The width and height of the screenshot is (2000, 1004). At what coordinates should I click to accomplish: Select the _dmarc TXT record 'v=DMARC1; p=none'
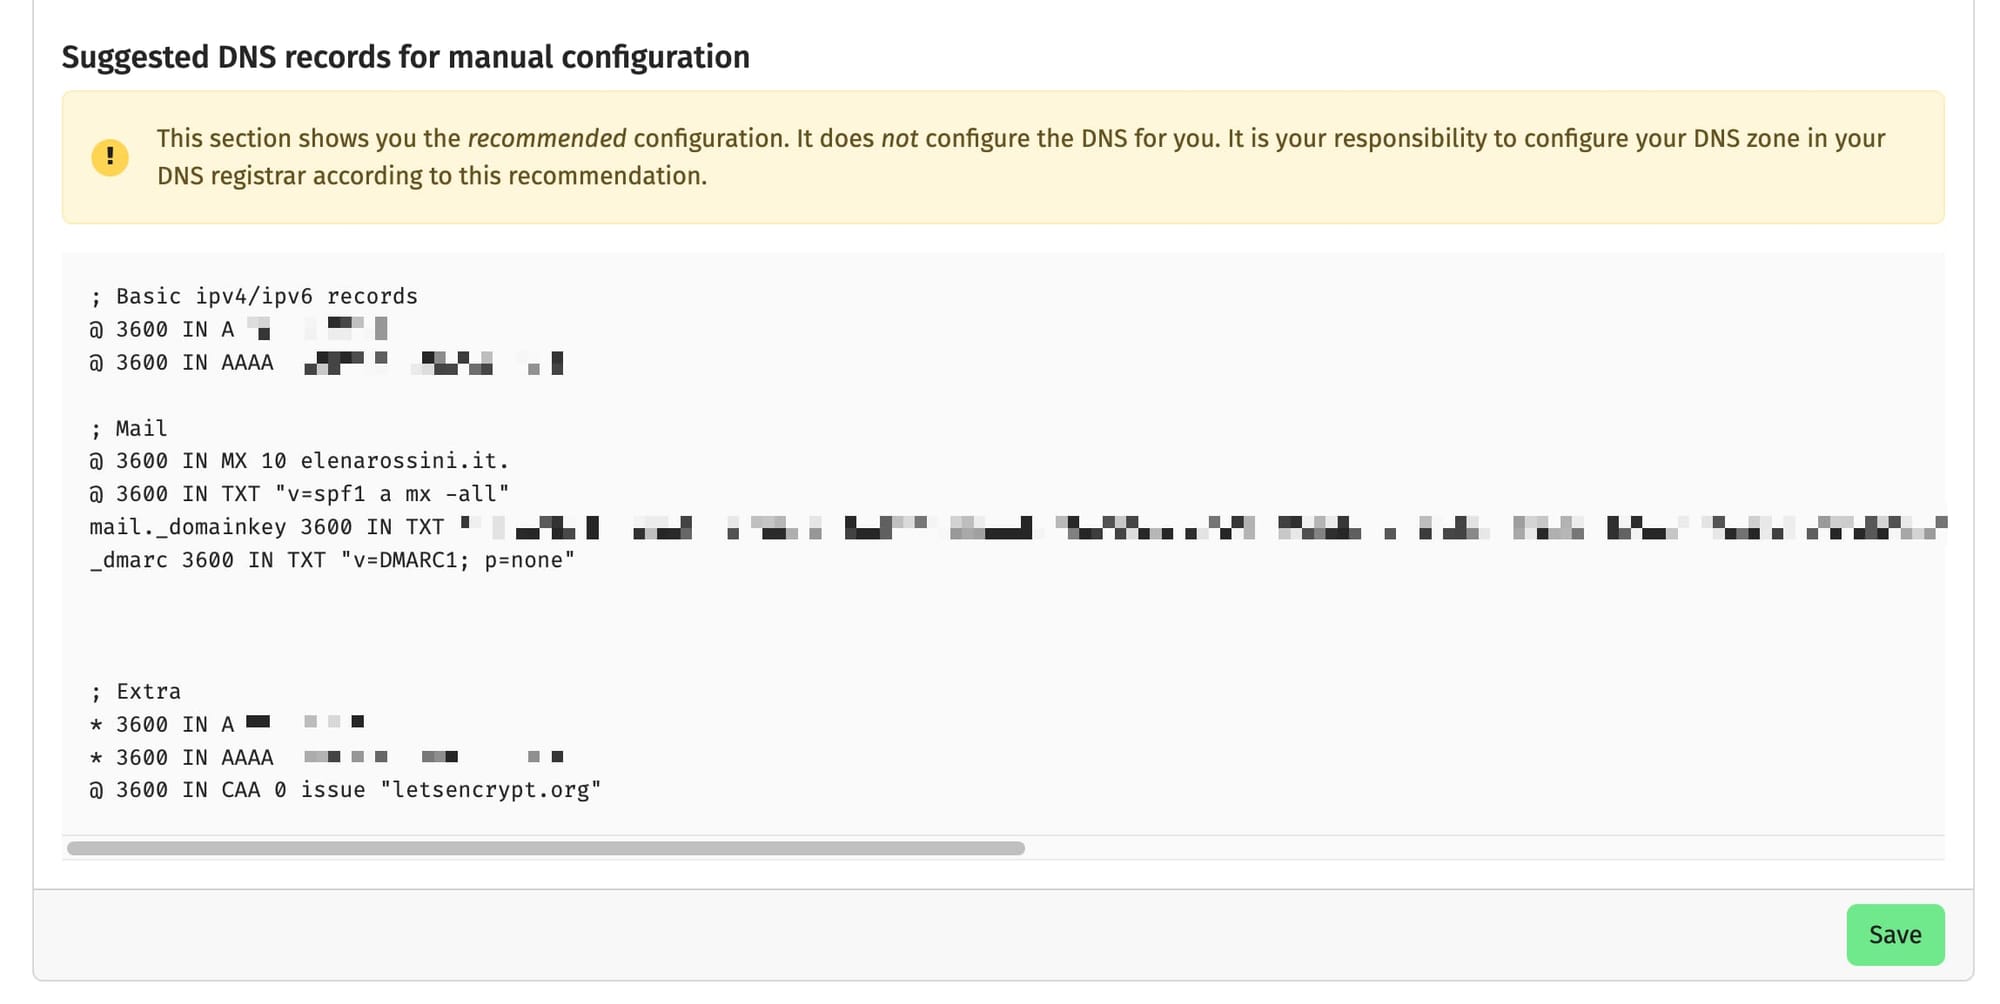tap(330, 560)
